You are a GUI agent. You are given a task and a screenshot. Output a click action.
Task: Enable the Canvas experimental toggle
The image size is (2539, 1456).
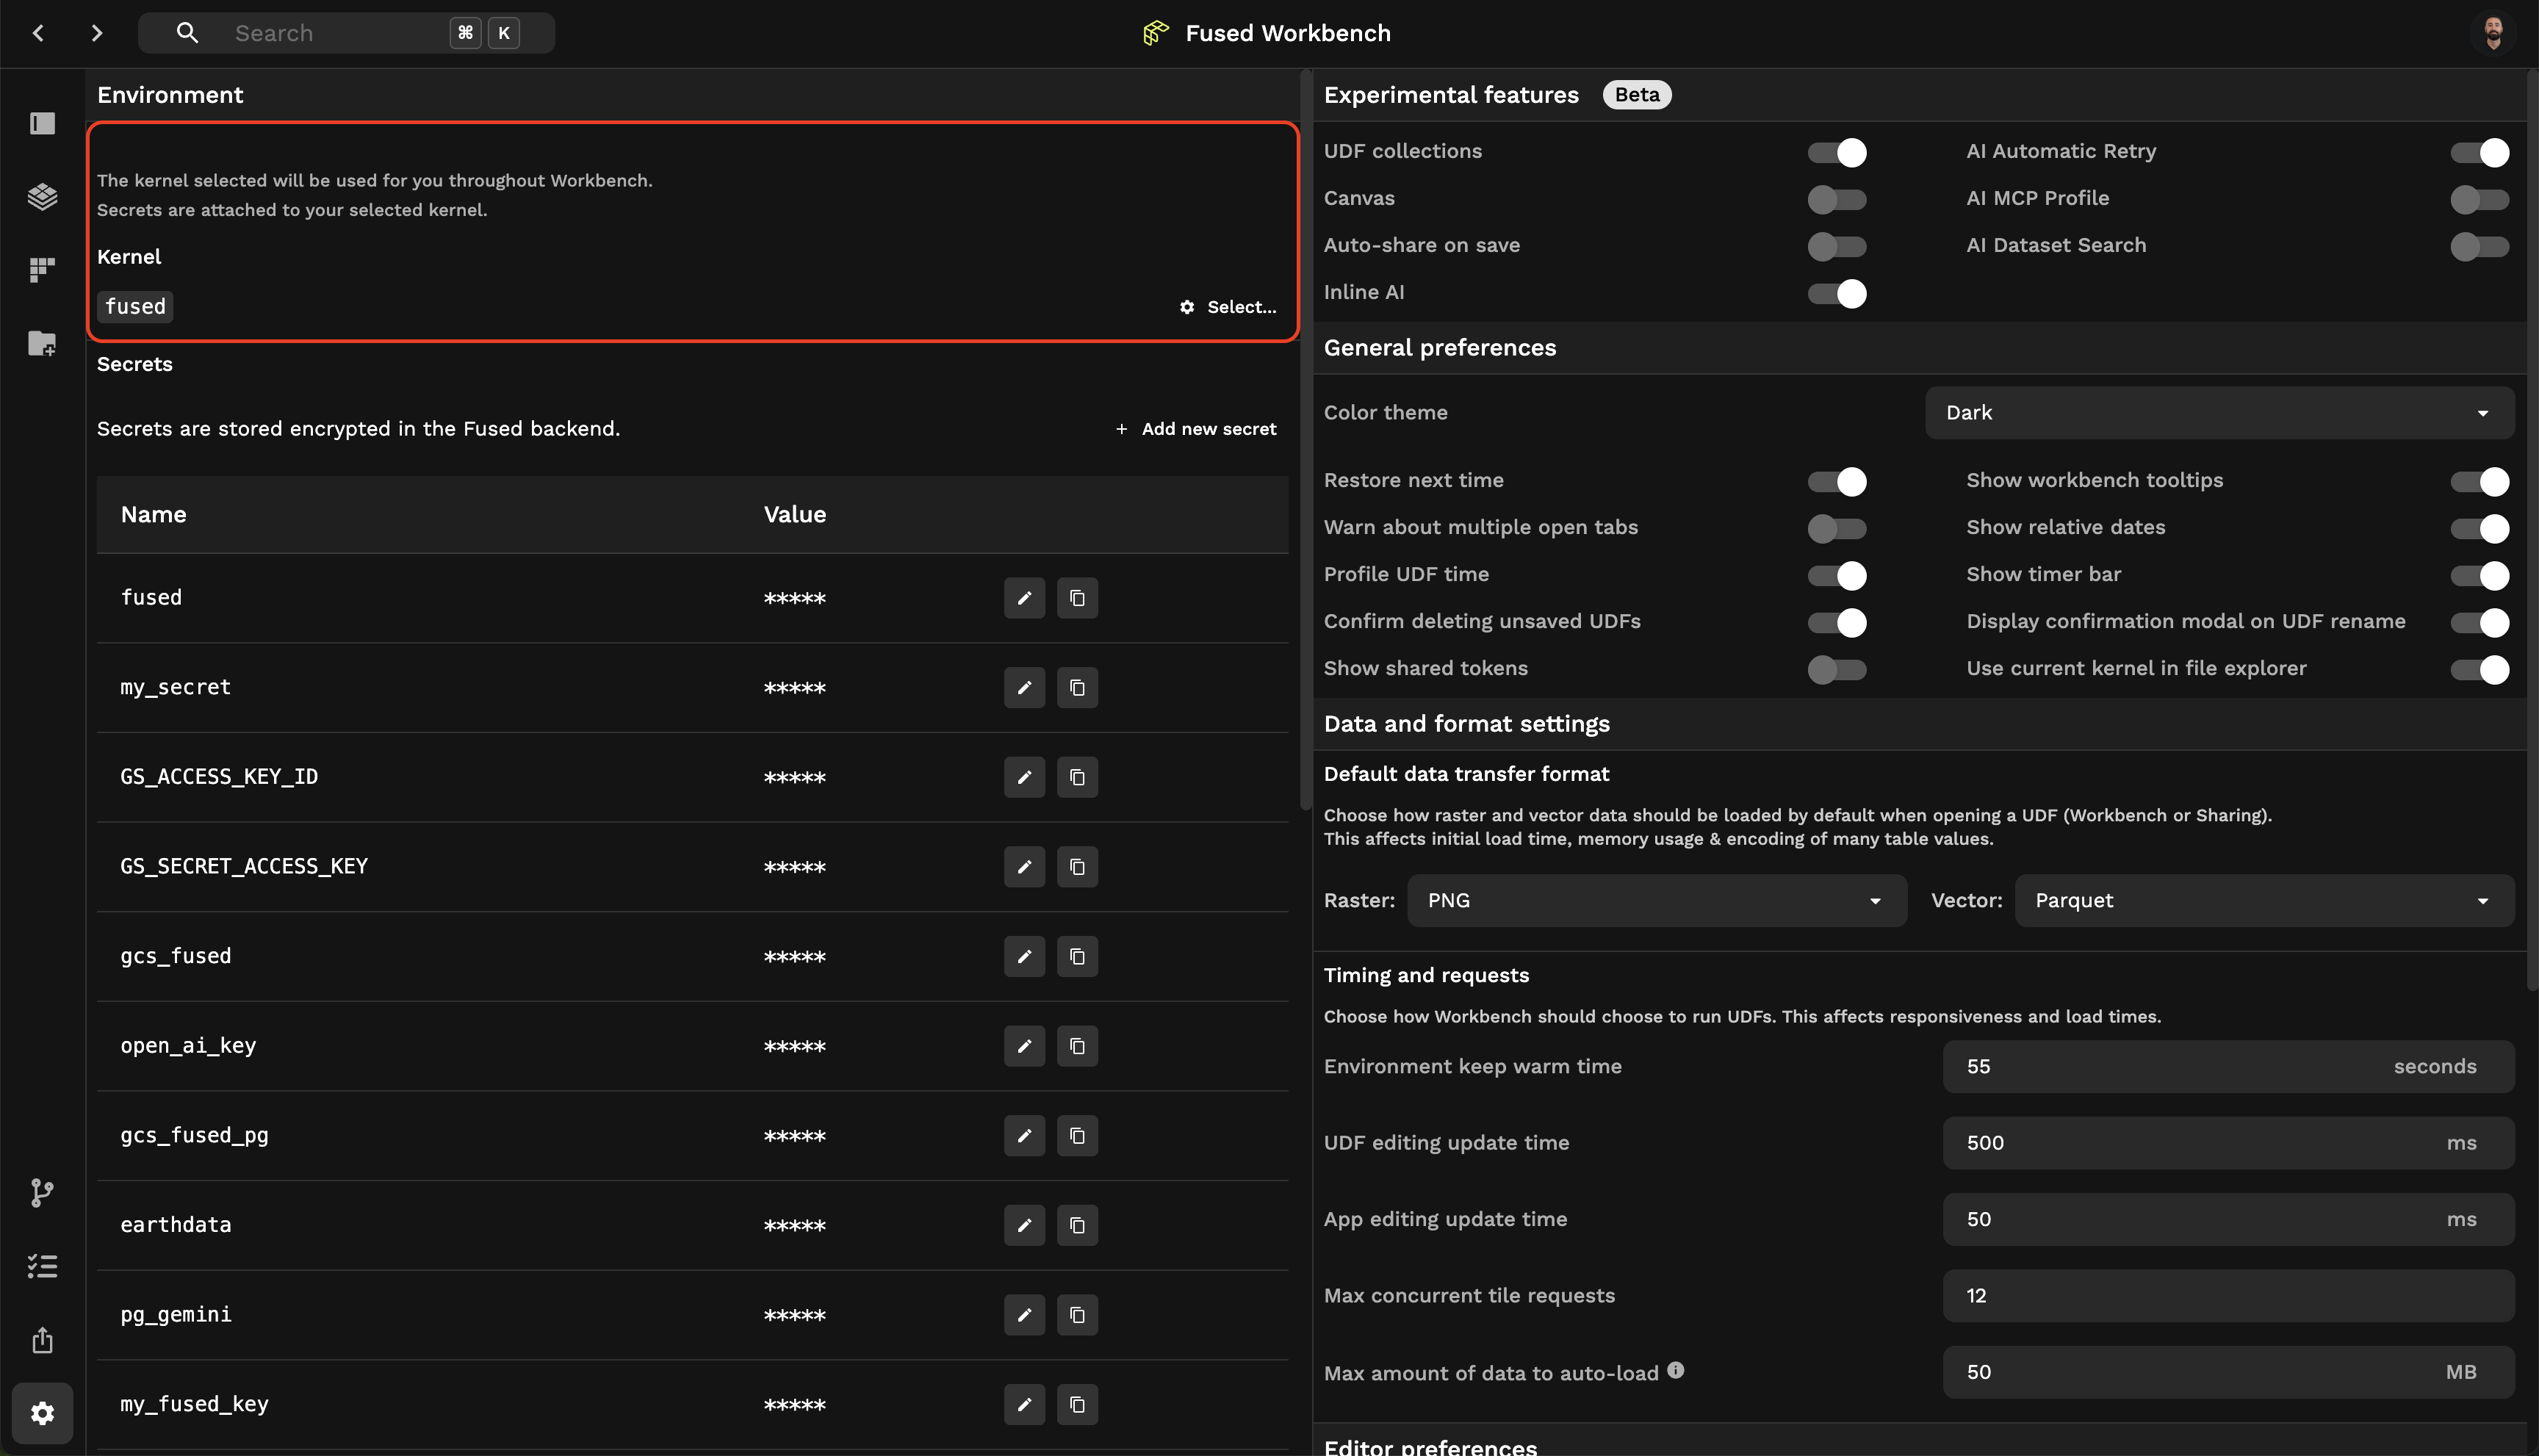(x=1836, y=199)
